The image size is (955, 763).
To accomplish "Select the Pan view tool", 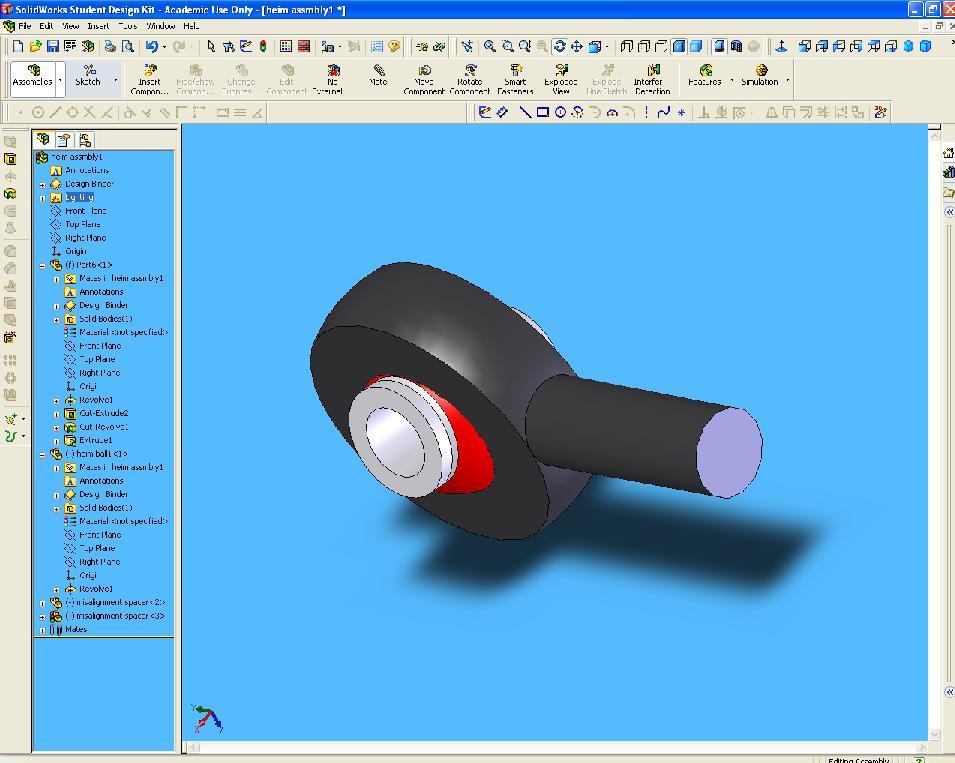I will point(577,46).
